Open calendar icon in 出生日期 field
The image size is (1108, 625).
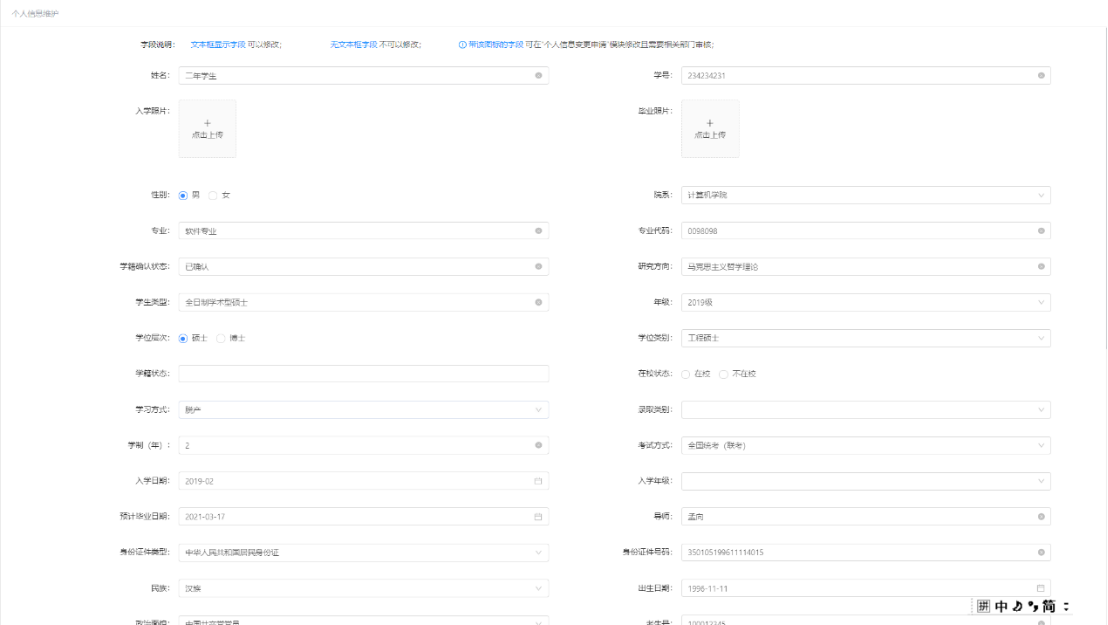(x=1041, y=588)
